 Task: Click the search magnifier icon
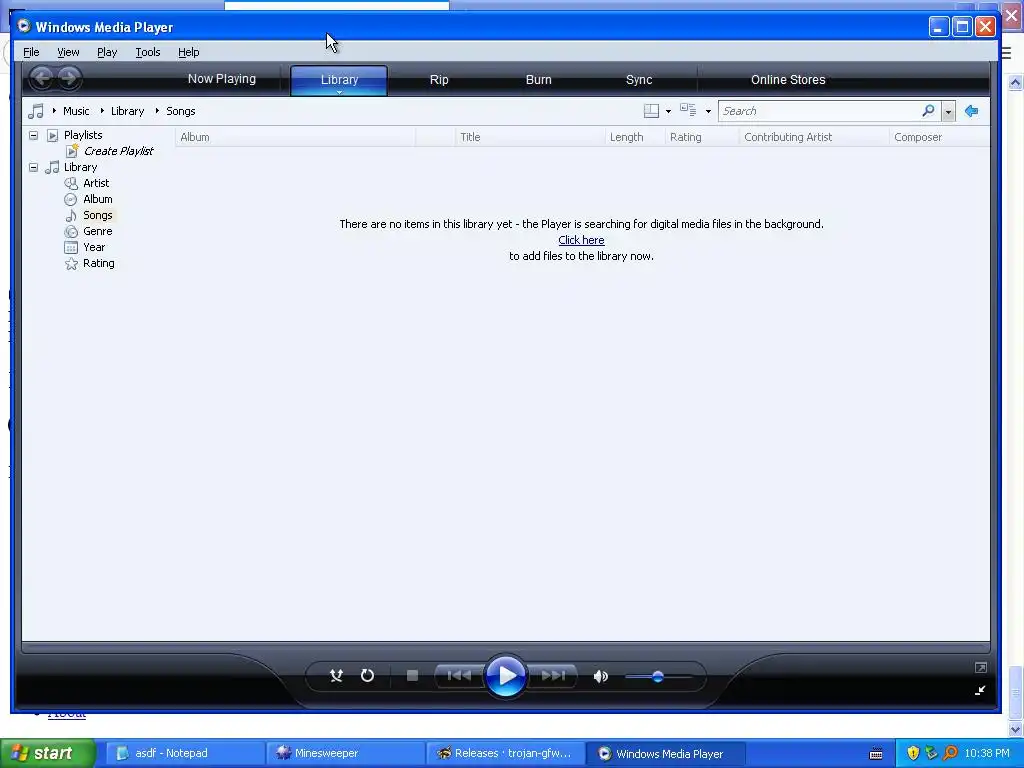(x=928, y=111)
